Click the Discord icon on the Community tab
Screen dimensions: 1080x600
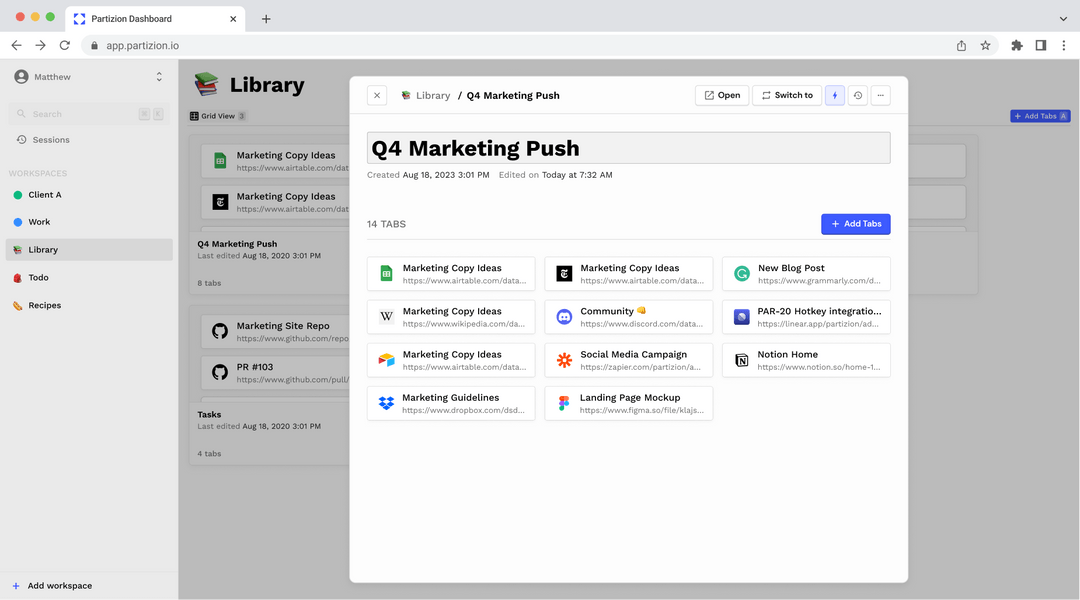click(x=563, y=316)
